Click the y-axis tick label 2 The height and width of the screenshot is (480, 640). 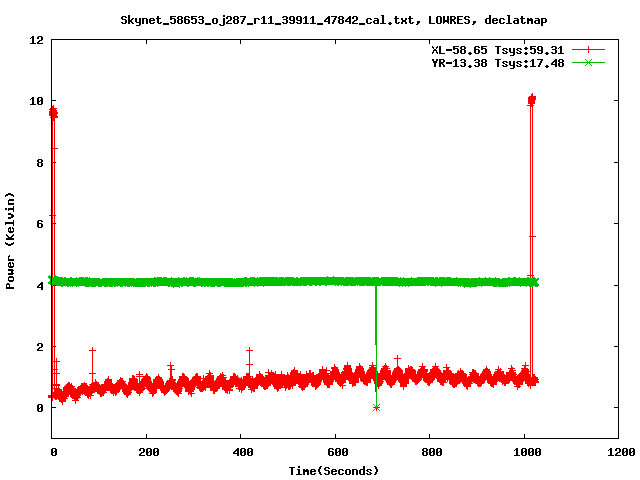pos(40,347)
